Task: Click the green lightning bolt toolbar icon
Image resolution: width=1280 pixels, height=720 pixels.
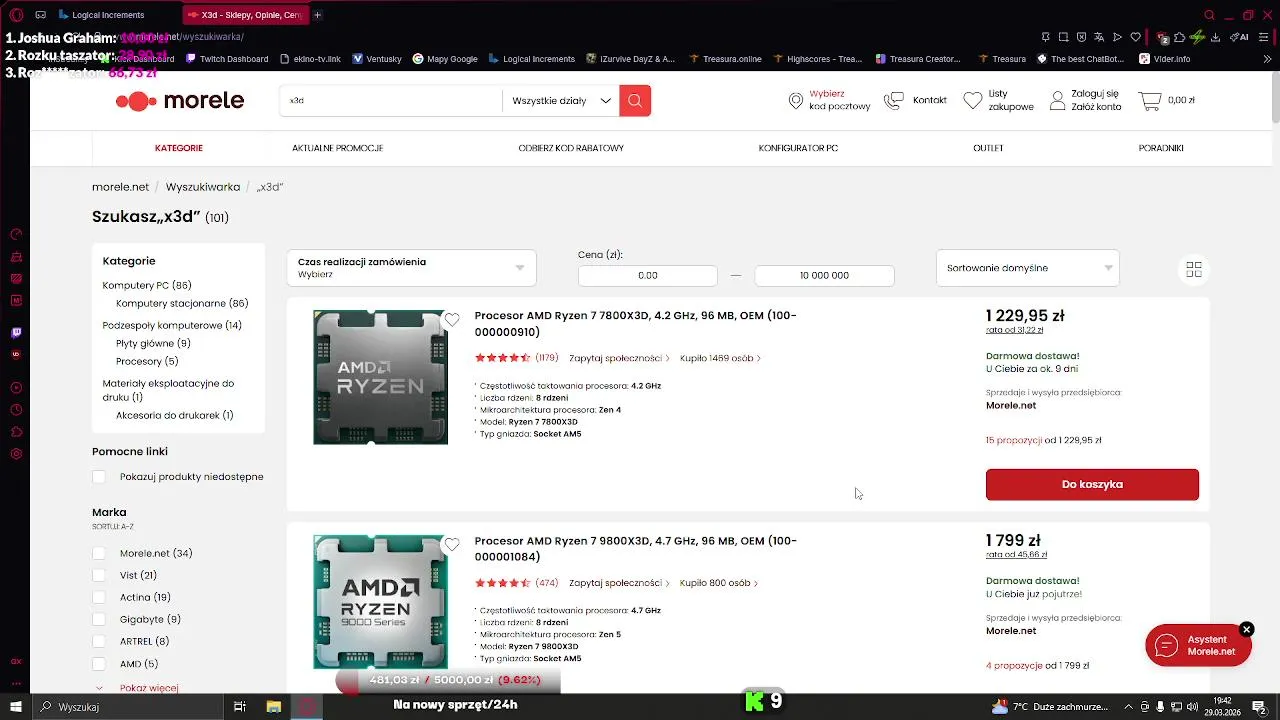Action: point(1197,37)
